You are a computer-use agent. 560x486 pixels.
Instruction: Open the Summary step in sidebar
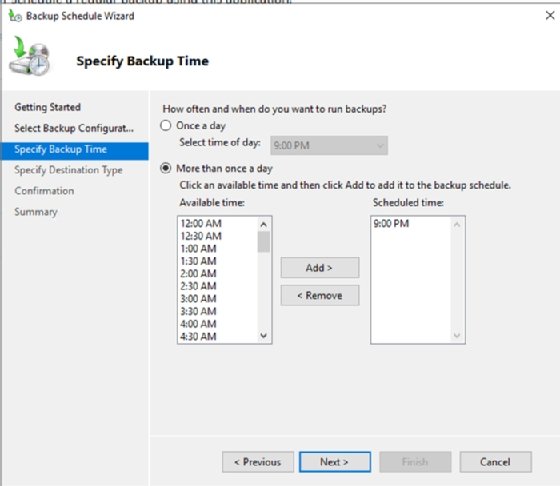[x=36, y=212]
